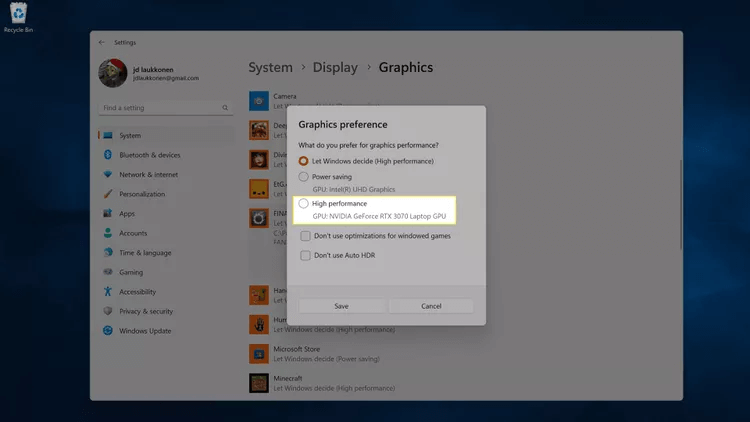Click the user profile avatar picture
This screenshot has width=750, height=422.
pos(113,73)
